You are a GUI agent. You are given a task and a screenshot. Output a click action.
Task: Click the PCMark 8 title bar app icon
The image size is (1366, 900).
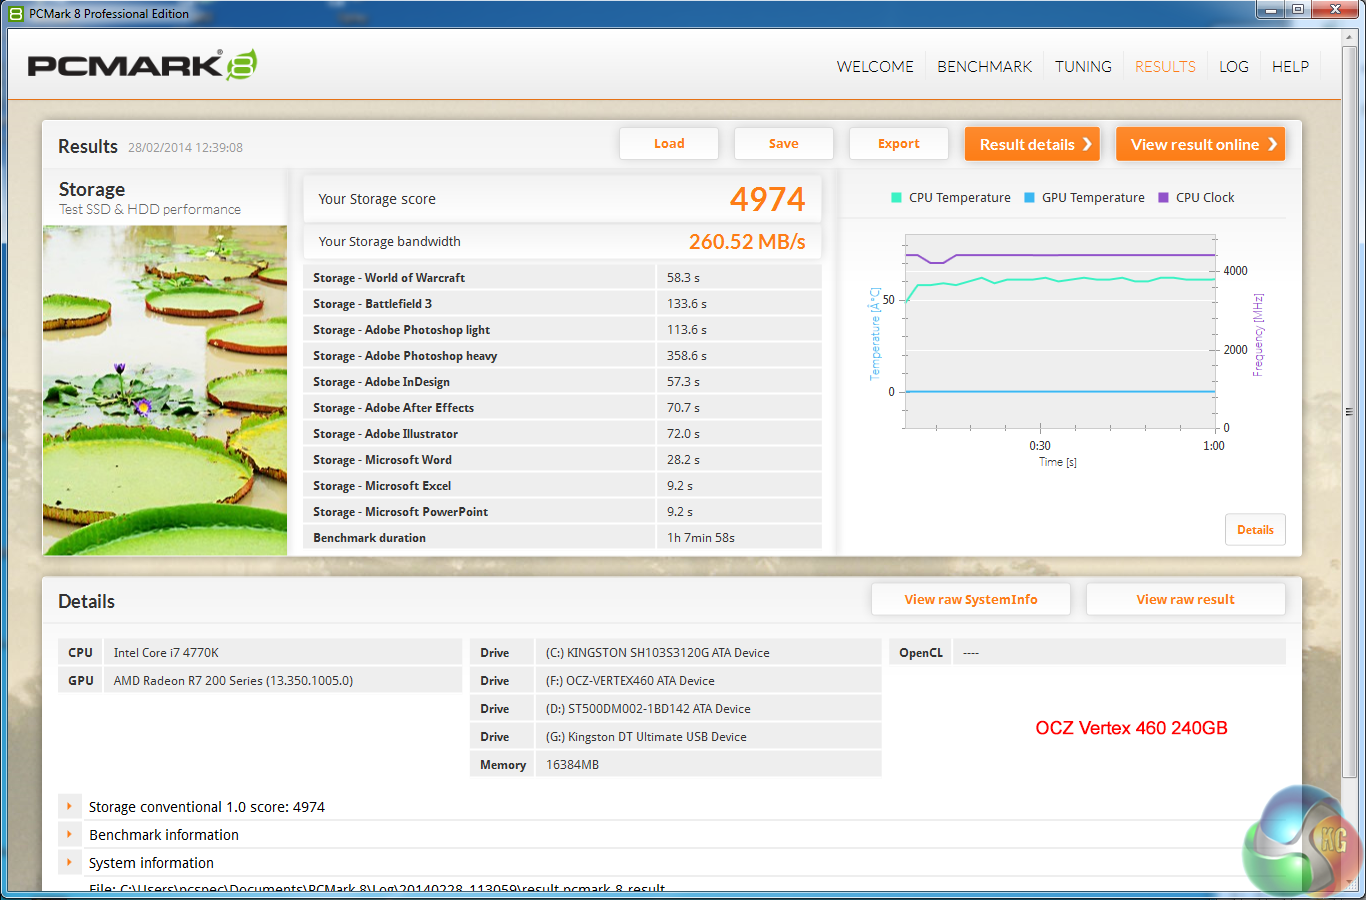[16, 14]
